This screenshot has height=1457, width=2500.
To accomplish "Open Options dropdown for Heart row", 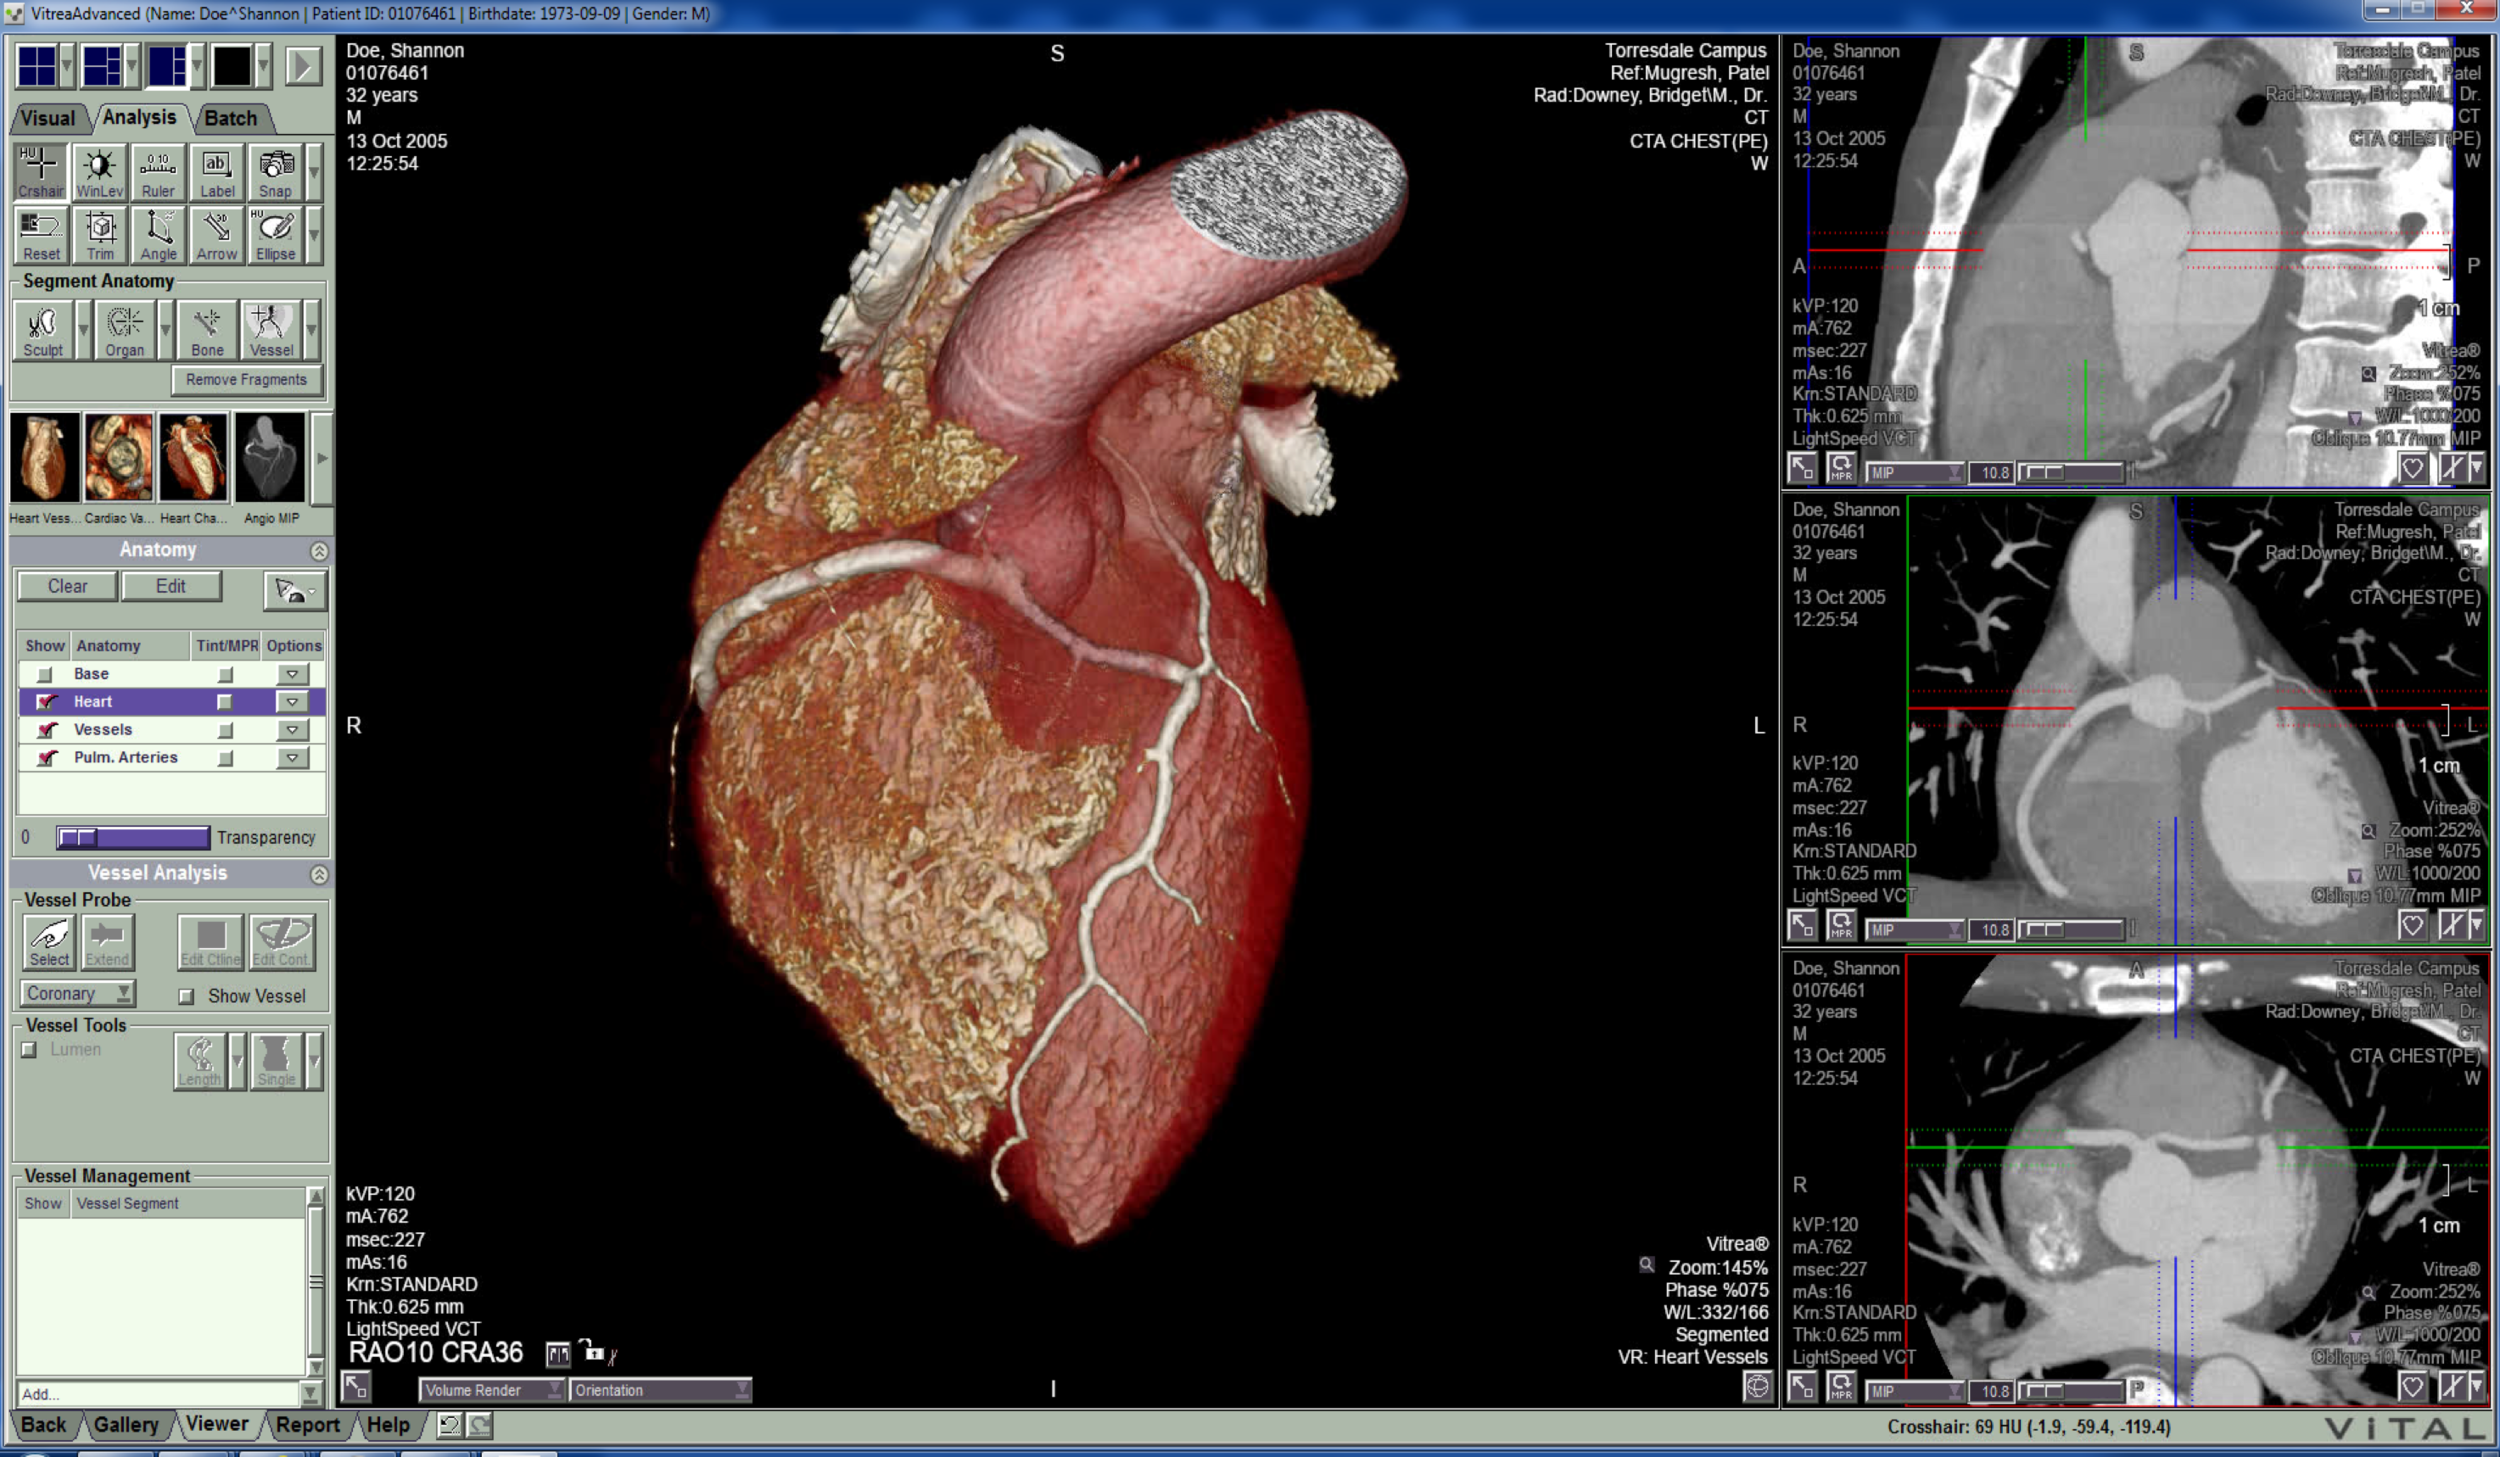I will [x=292, y=702].
